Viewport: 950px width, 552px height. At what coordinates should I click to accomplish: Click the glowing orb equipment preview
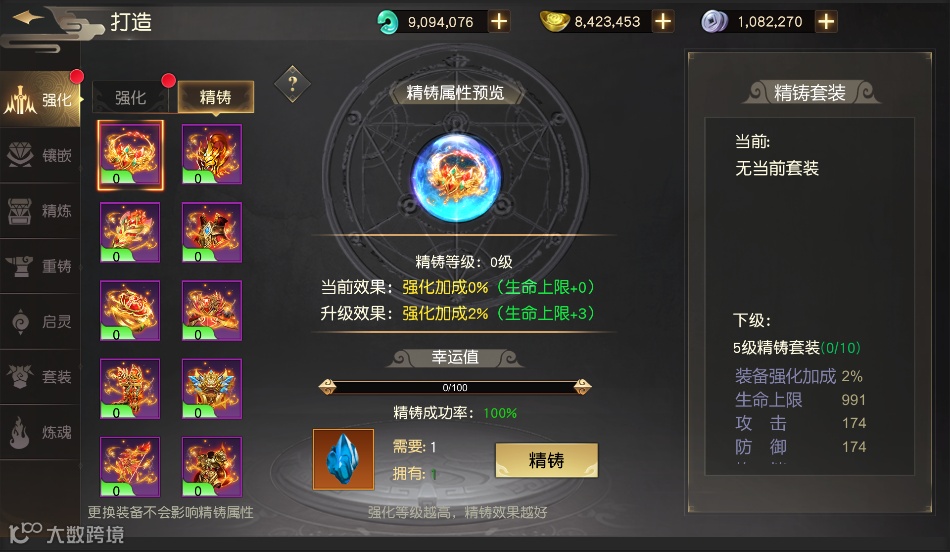pyautogui.click(x=456, y=178)
